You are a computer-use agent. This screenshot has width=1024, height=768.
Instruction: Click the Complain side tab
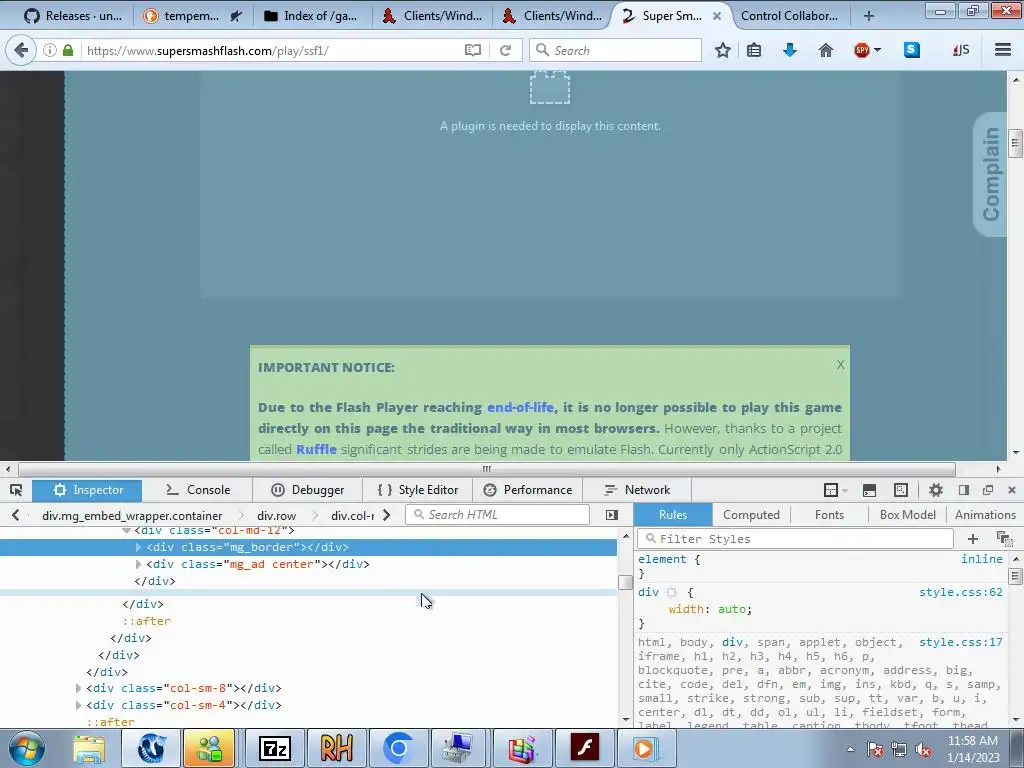click(x=991, y=174)
